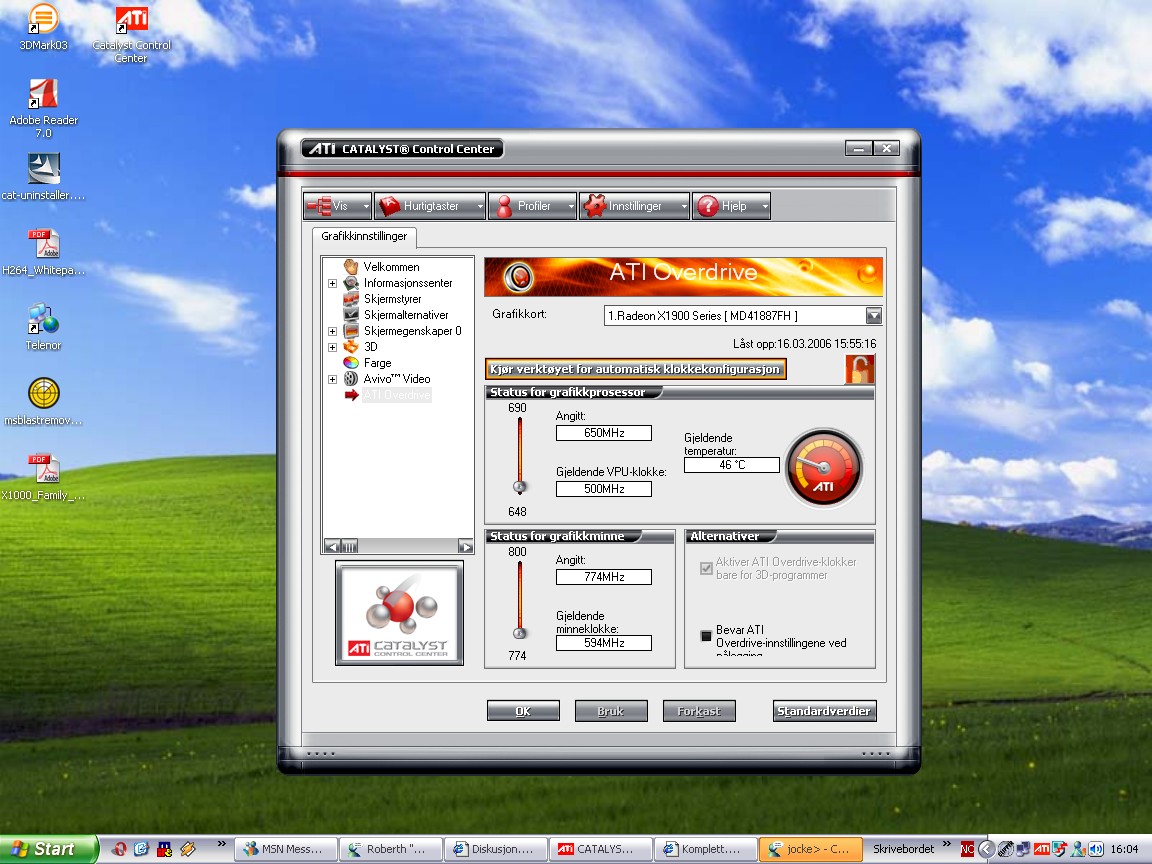1152x864 pixels.
Task: Click the 3D teapot icon in tree
Action: 351,347
